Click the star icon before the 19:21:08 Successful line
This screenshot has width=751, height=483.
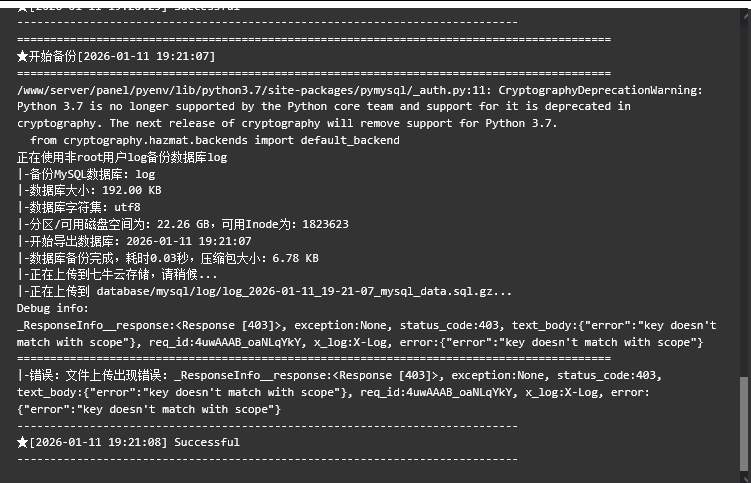23,442
